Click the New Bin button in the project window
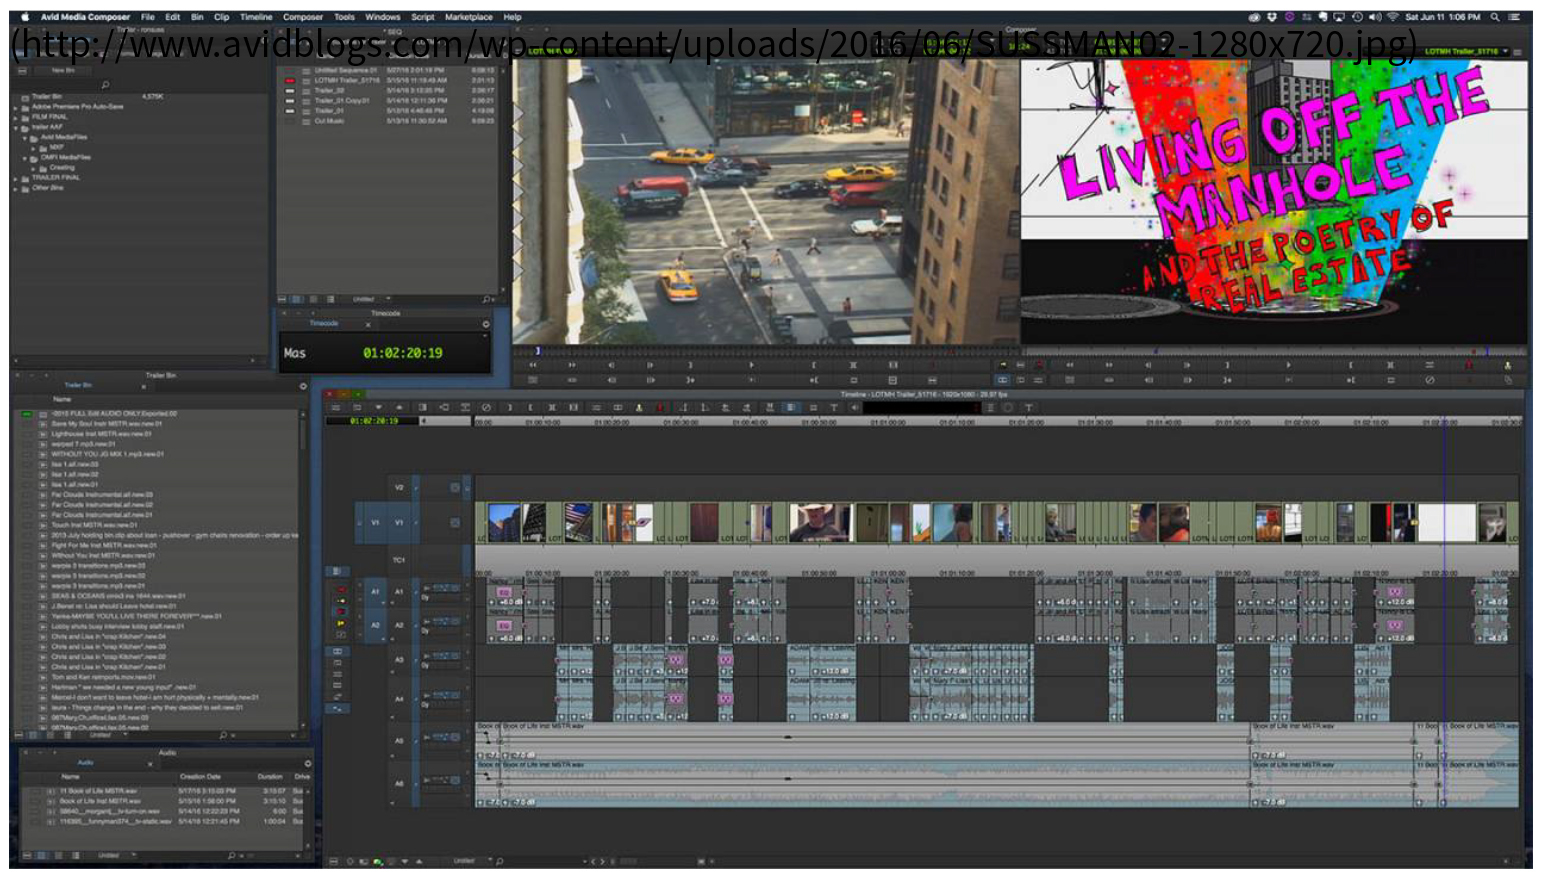This screenshot has height=878, width=1546. (x=63, y=71)
